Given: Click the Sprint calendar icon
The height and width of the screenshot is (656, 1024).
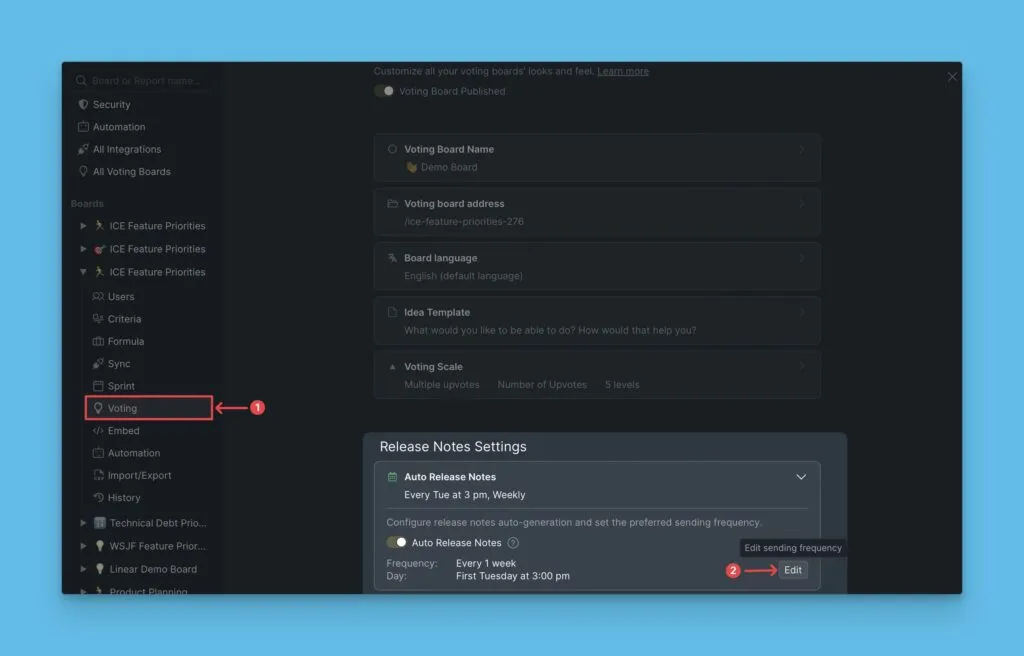Looking at the screenshot, I should [98, 386].
